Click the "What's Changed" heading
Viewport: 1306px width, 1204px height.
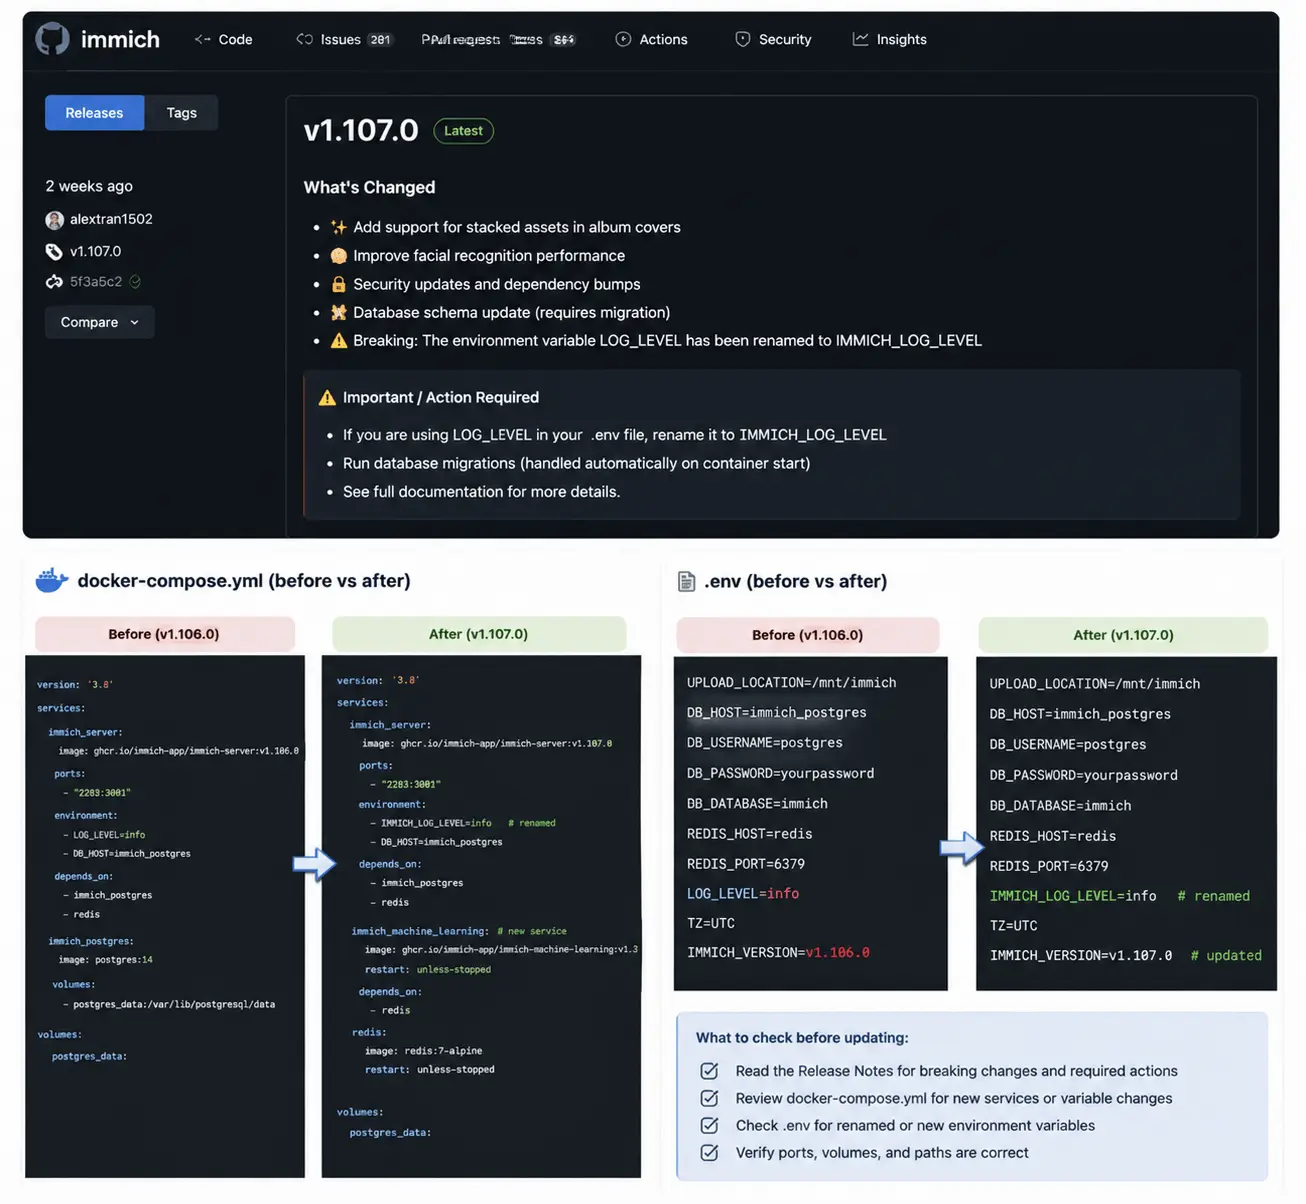(369, 187)
